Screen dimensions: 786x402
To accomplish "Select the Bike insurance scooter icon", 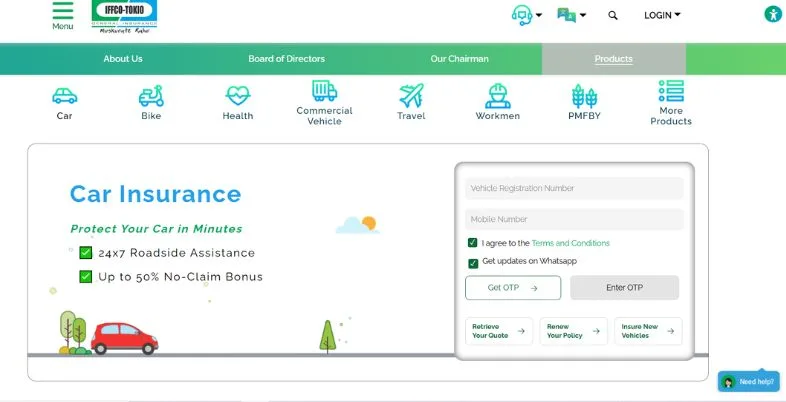I will pyautogui.click(x=151, y=95).
